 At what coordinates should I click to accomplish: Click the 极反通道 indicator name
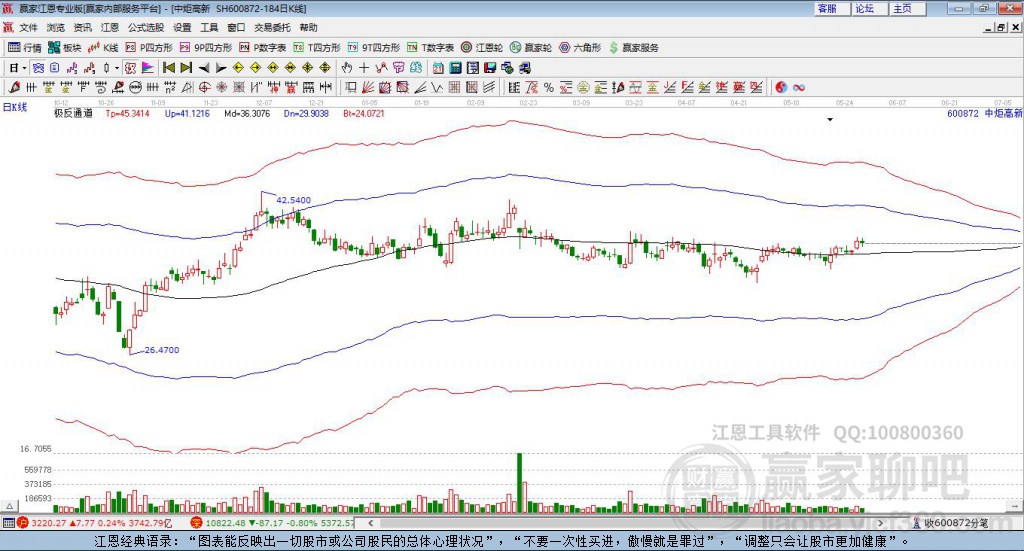(73, 114)
